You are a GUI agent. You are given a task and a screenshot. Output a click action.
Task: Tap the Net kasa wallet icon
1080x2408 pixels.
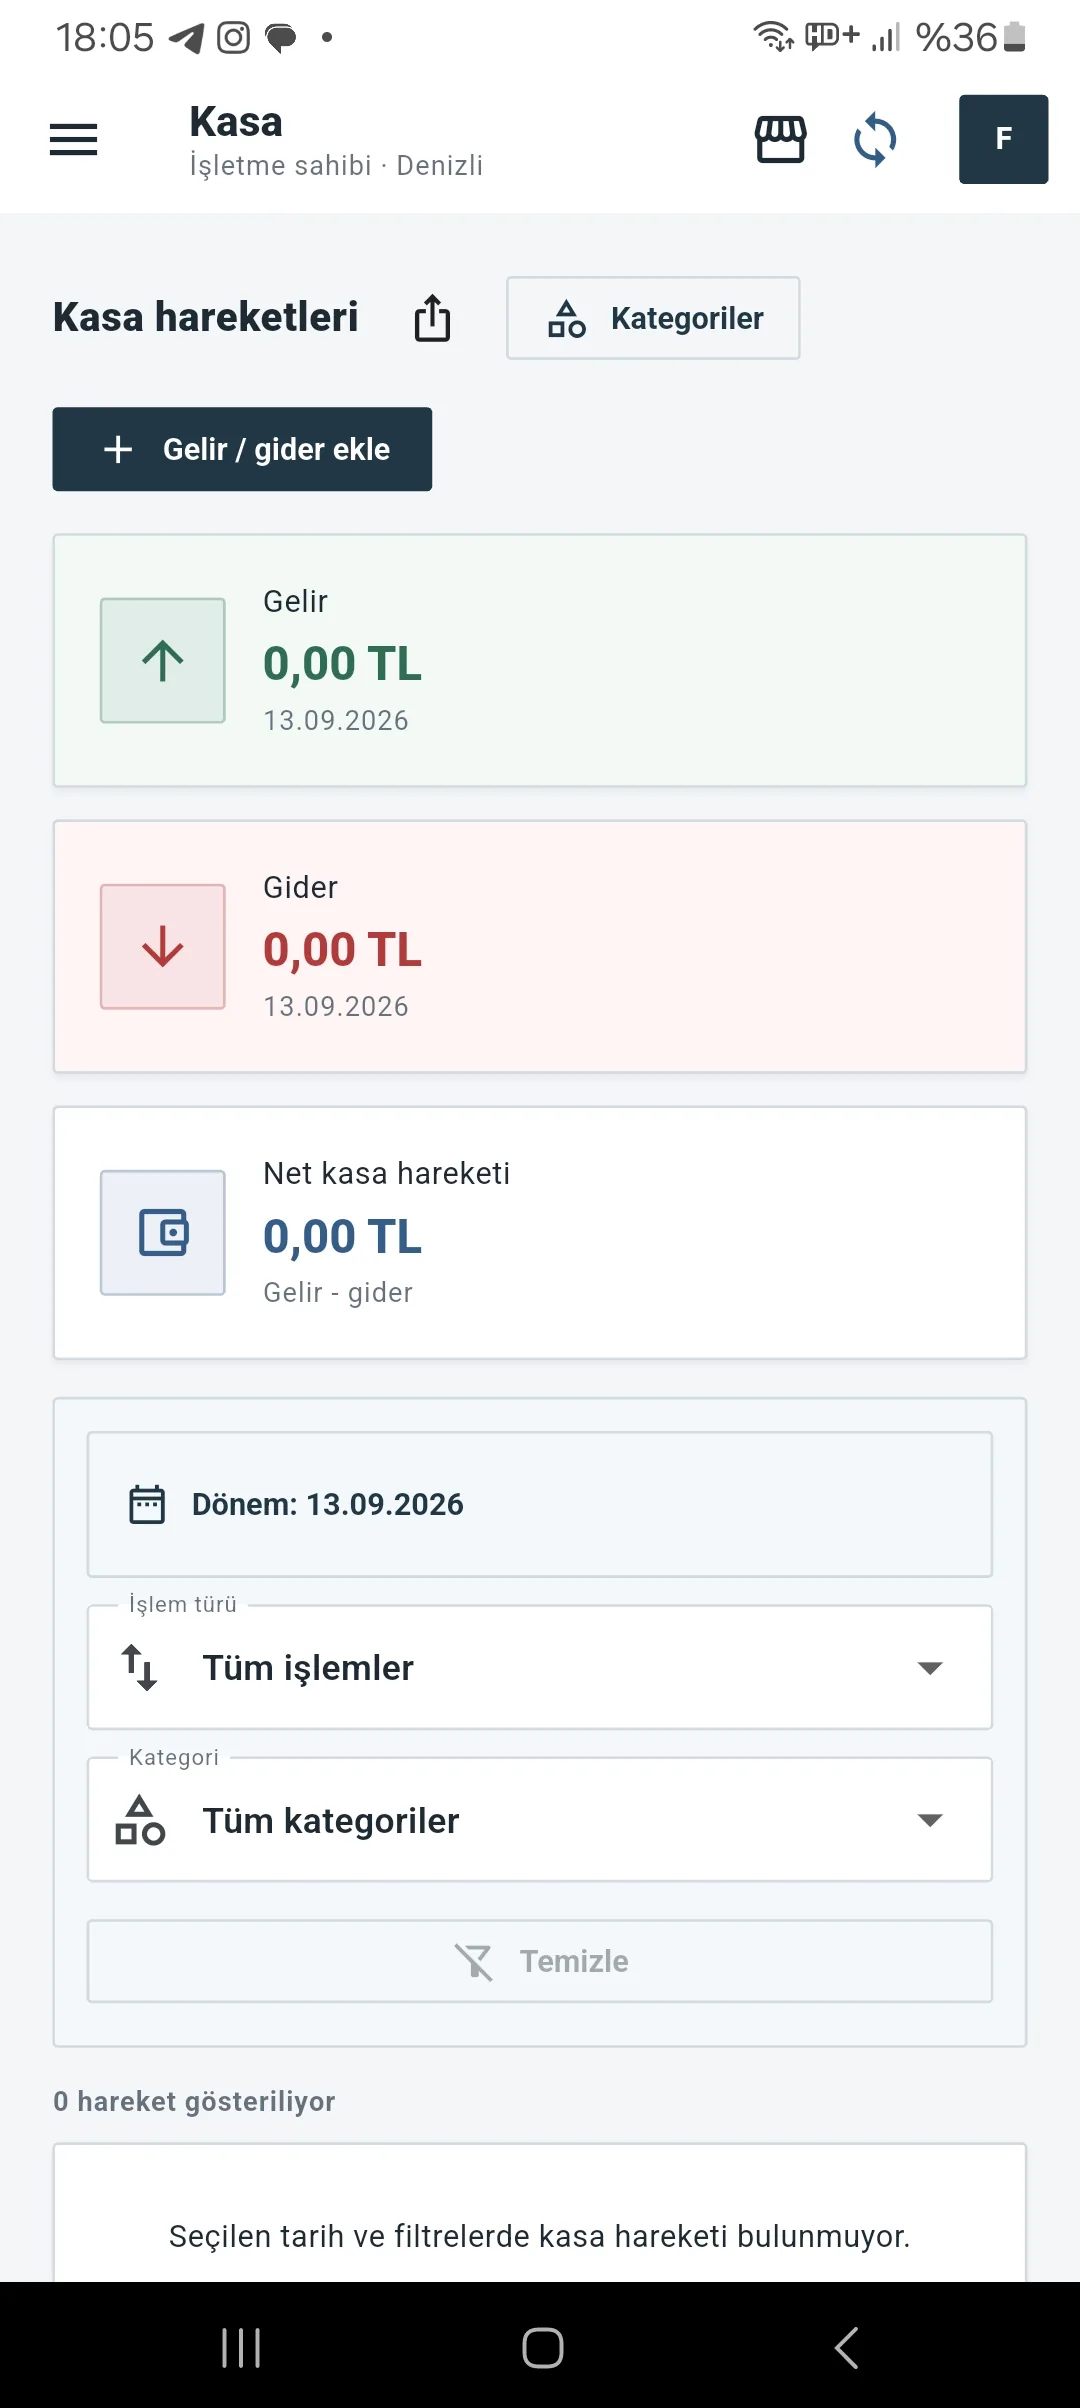(x=163, y=1232)
